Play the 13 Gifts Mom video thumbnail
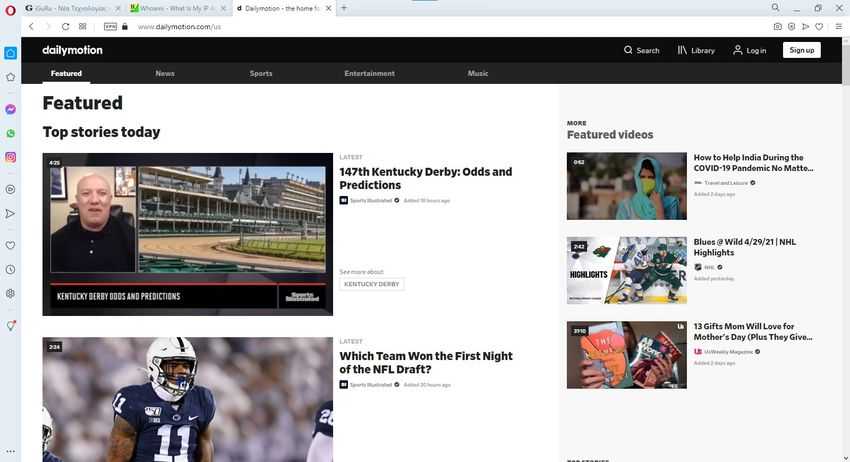The width and height of the screenshot is (850, 462). point(627,355)
